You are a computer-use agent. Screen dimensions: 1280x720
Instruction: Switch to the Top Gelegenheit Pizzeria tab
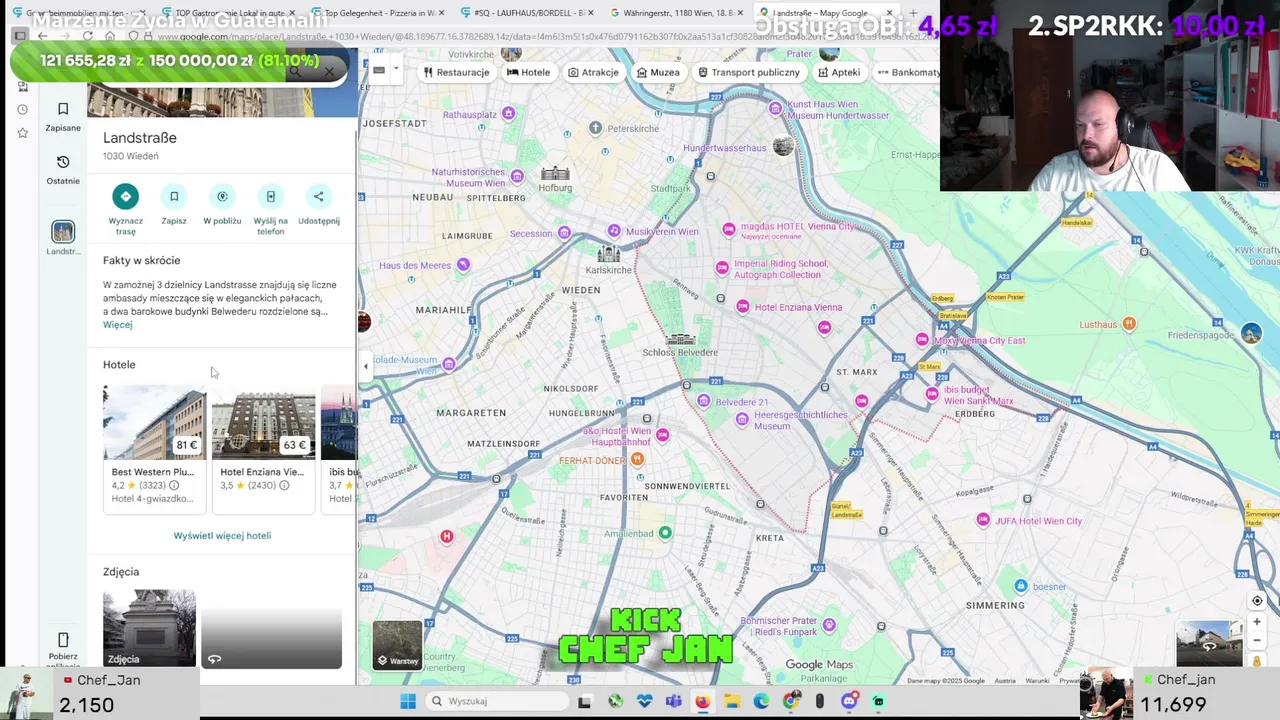377,13
